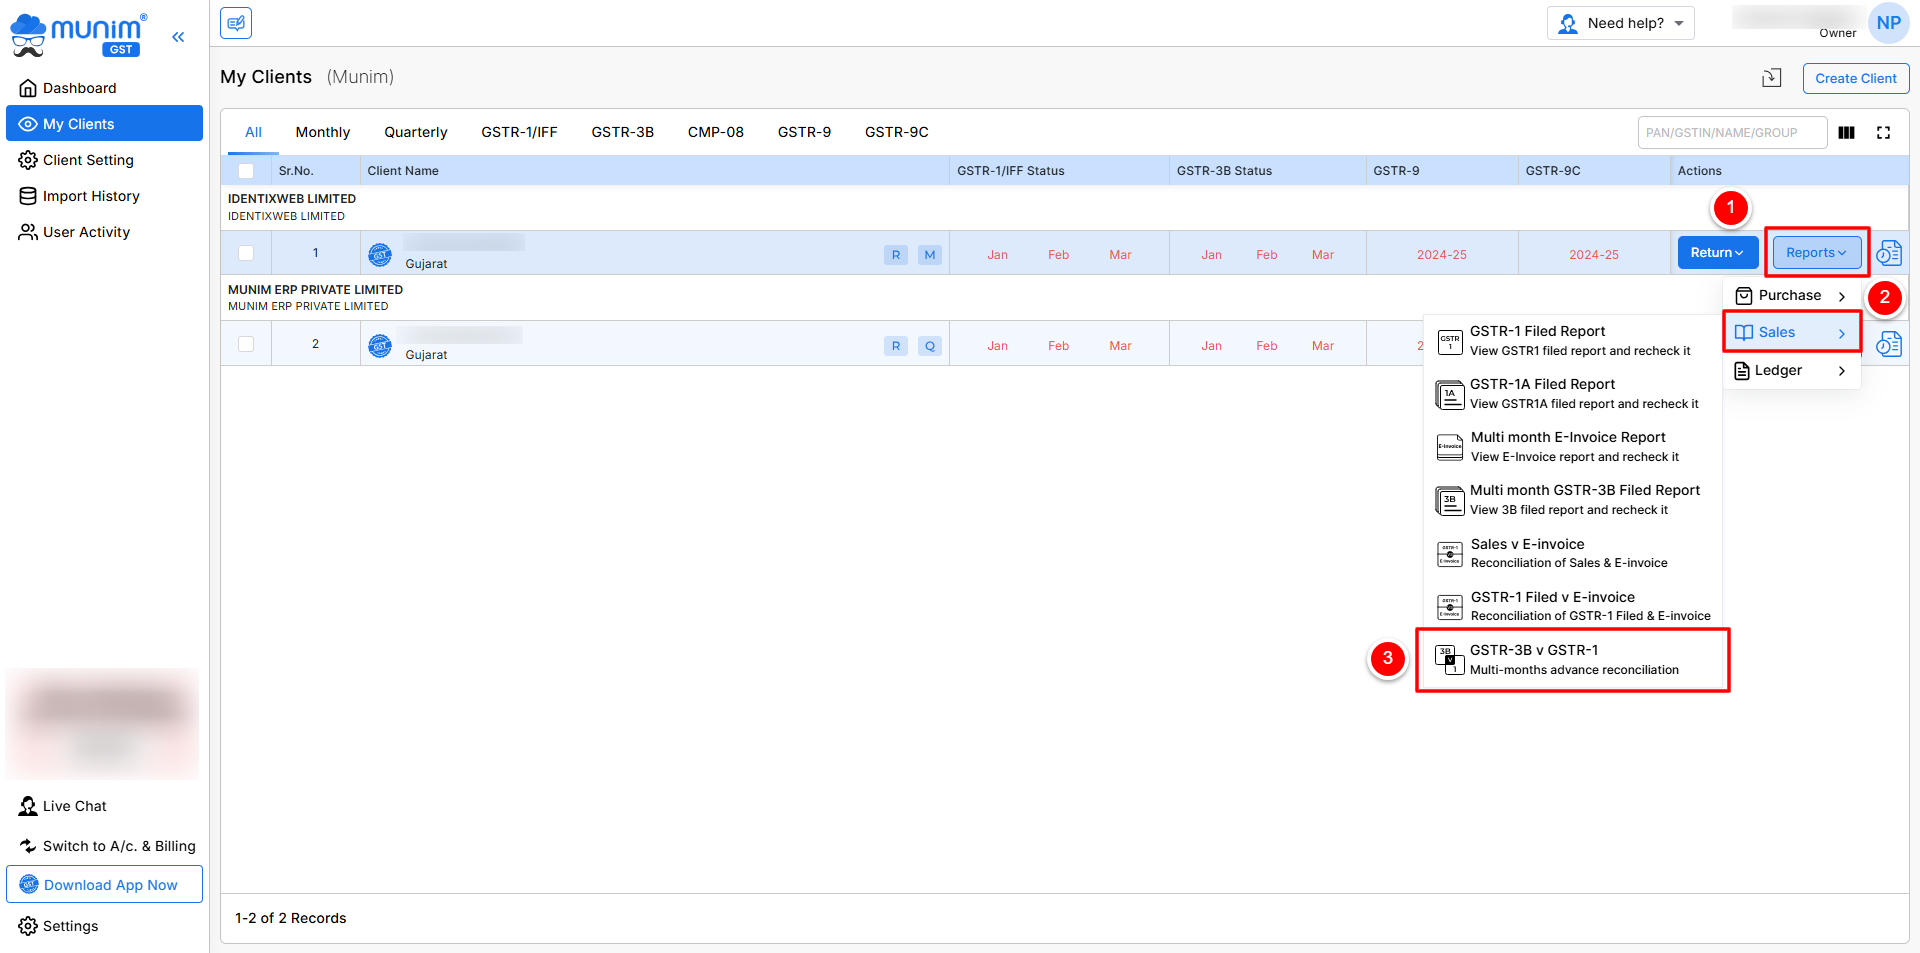Click the Create Client button
Screen dimensions: 1920x953
(x=1855, y=78)
